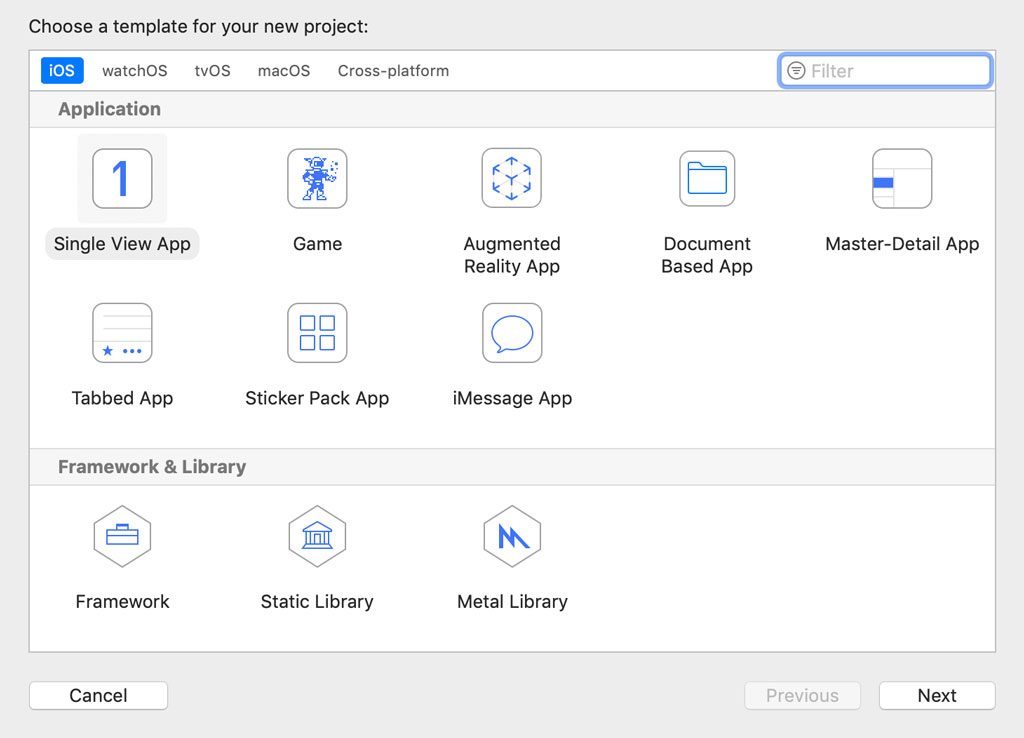Select the Augmented Reality App template
1024x738 pixels.
512,178
